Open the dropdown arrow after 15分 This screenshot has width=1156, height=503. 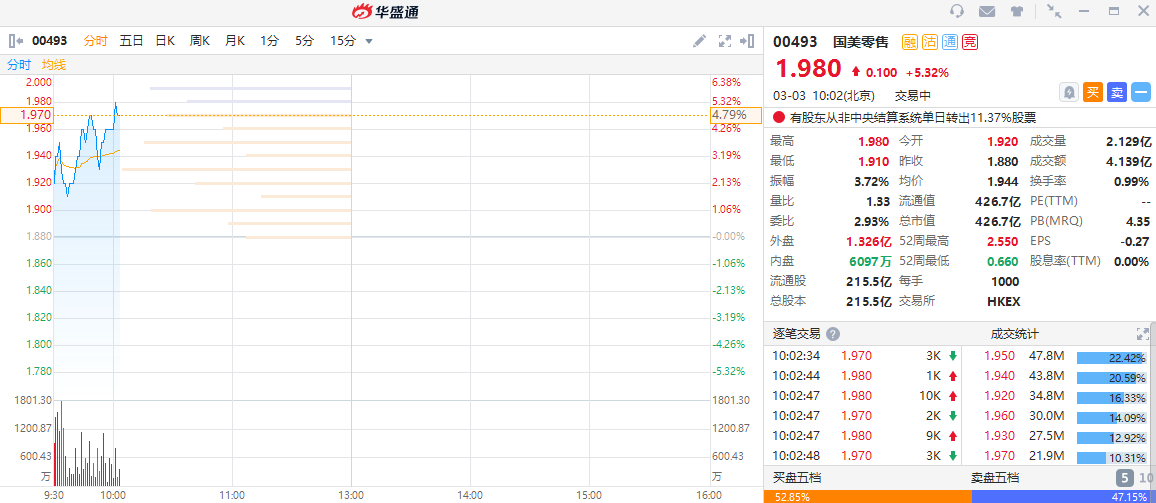coord(369,41)
